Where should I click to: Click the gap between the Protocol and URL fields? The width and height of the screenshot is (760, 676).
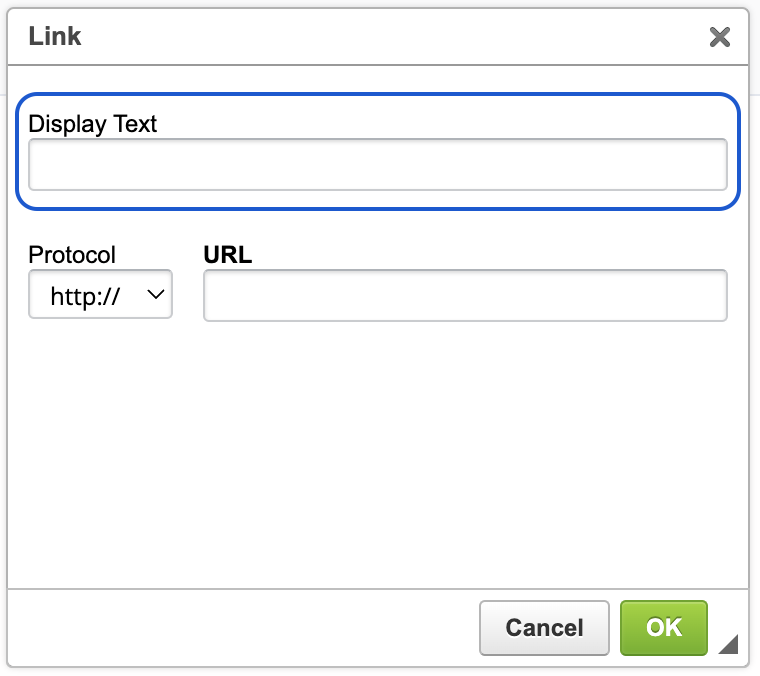point(188,296)
